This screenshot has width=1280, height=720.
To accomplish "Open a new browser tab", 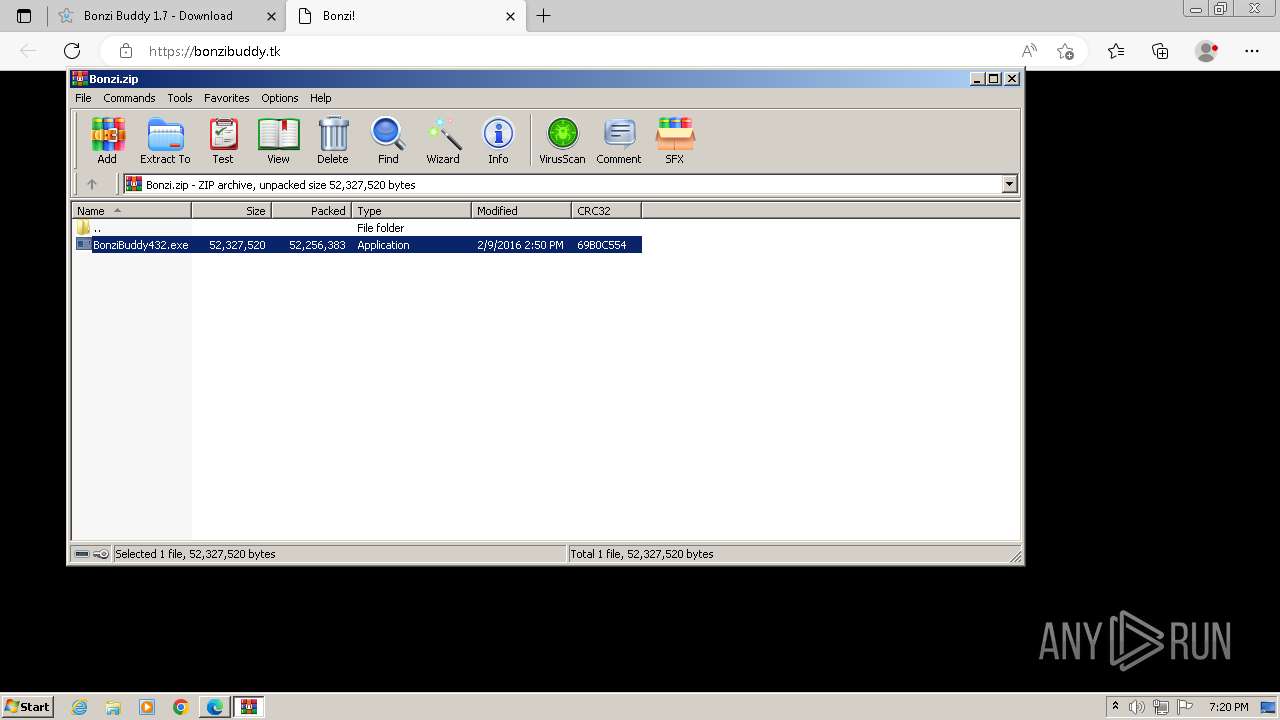I will [543, 16].
